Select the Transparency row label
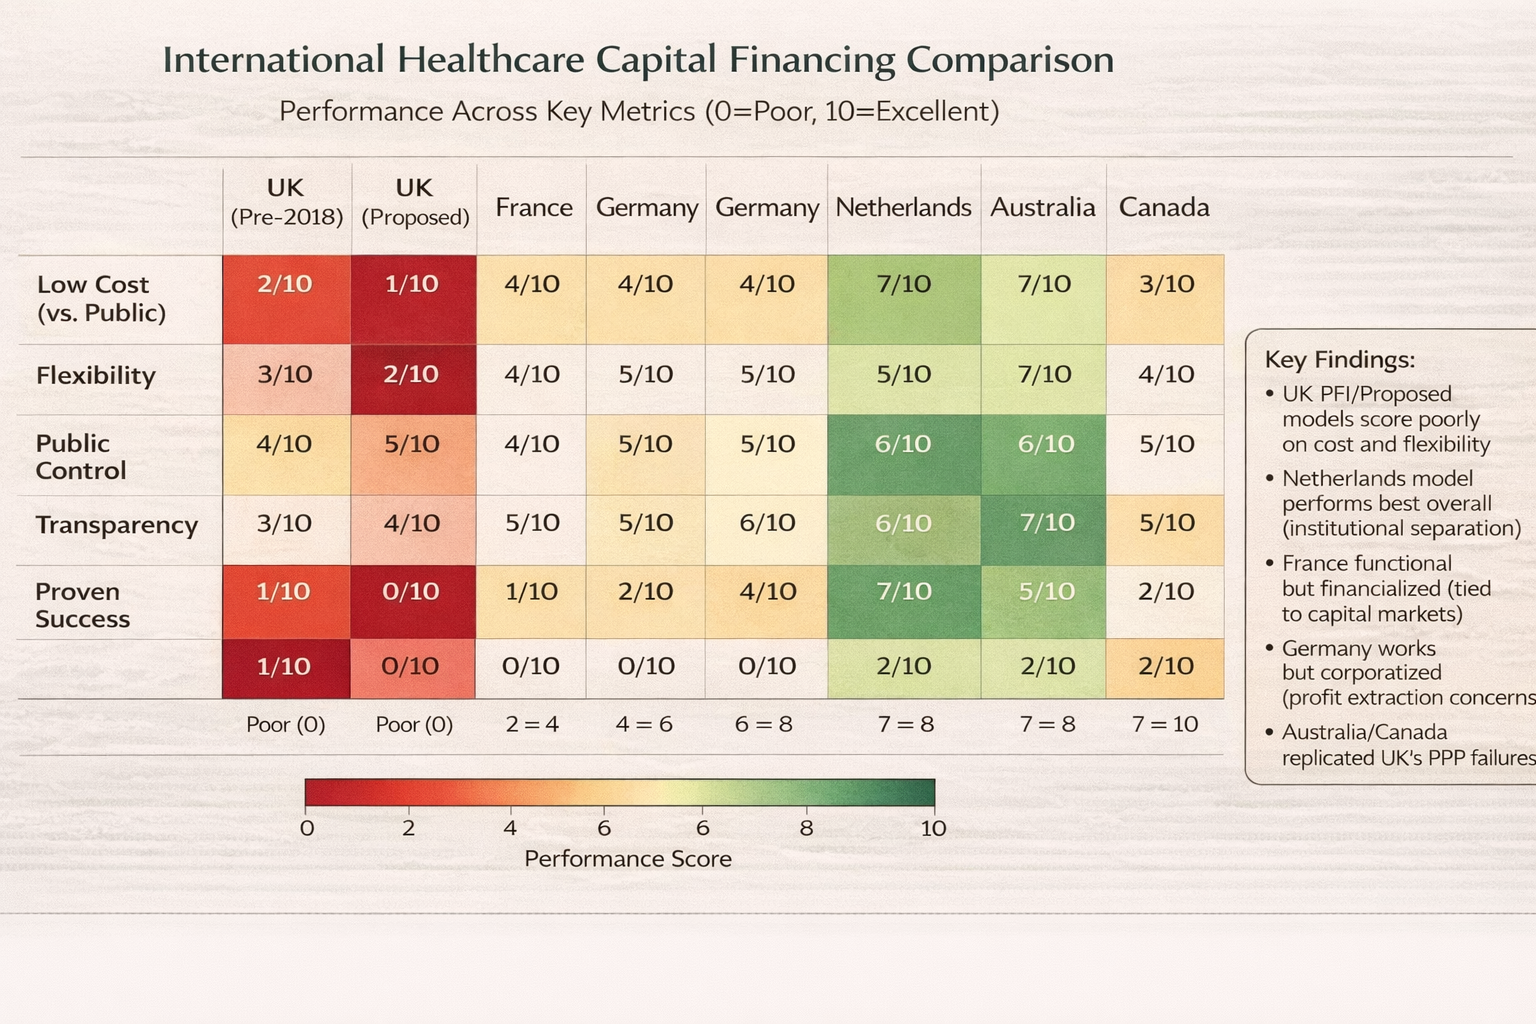 pyautogui.click(x=117, y=525)
